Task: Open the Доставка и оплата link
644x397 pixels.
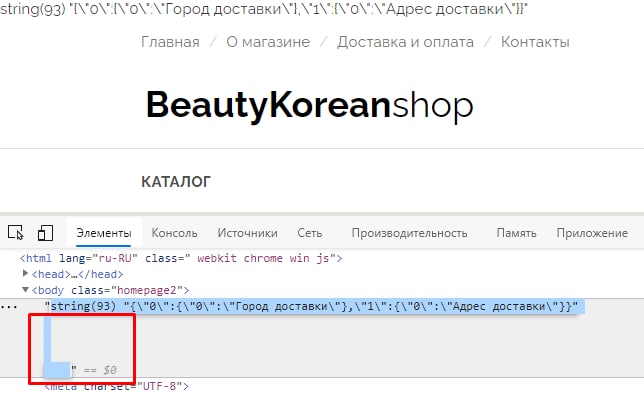Action: click(x=405, y=42)
